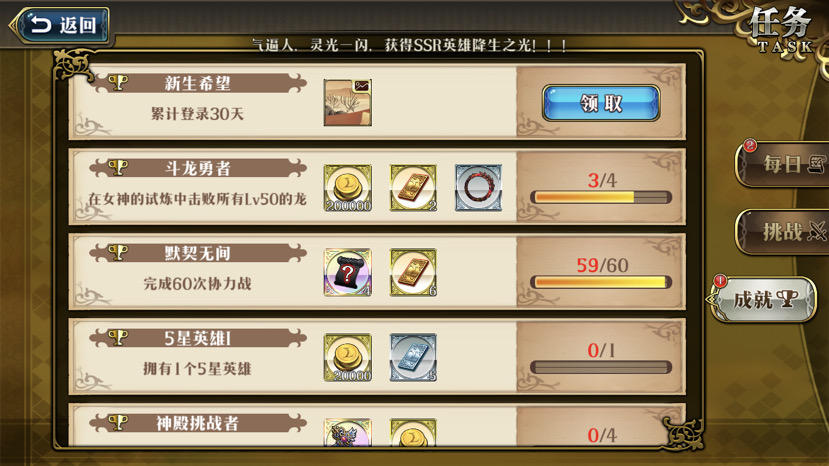Tap the red ring reward in 斗龙勇者
Image resolution: width=829 pixels, height=466 pixels.
coord(478,188)
